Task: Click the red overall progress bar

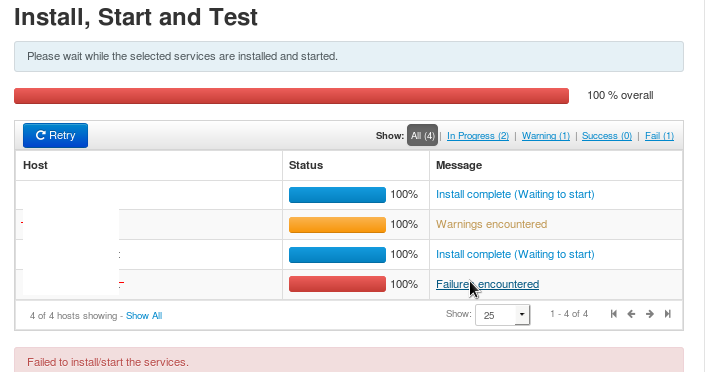Action: 291,96
